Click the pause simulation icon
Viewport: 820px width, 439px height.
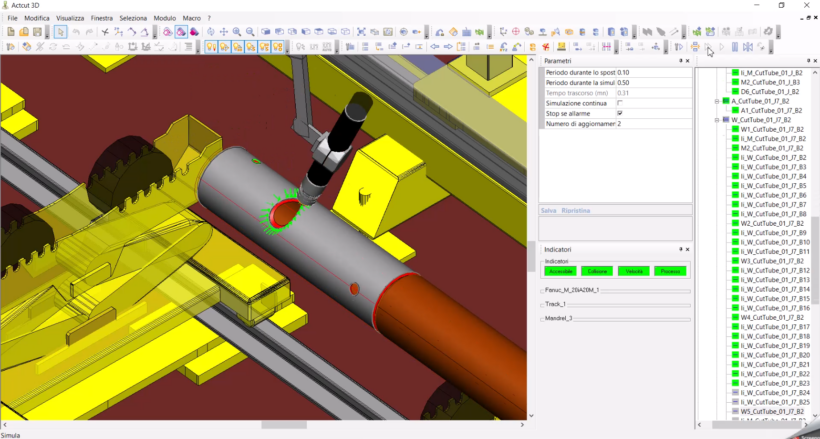point(735,47)
